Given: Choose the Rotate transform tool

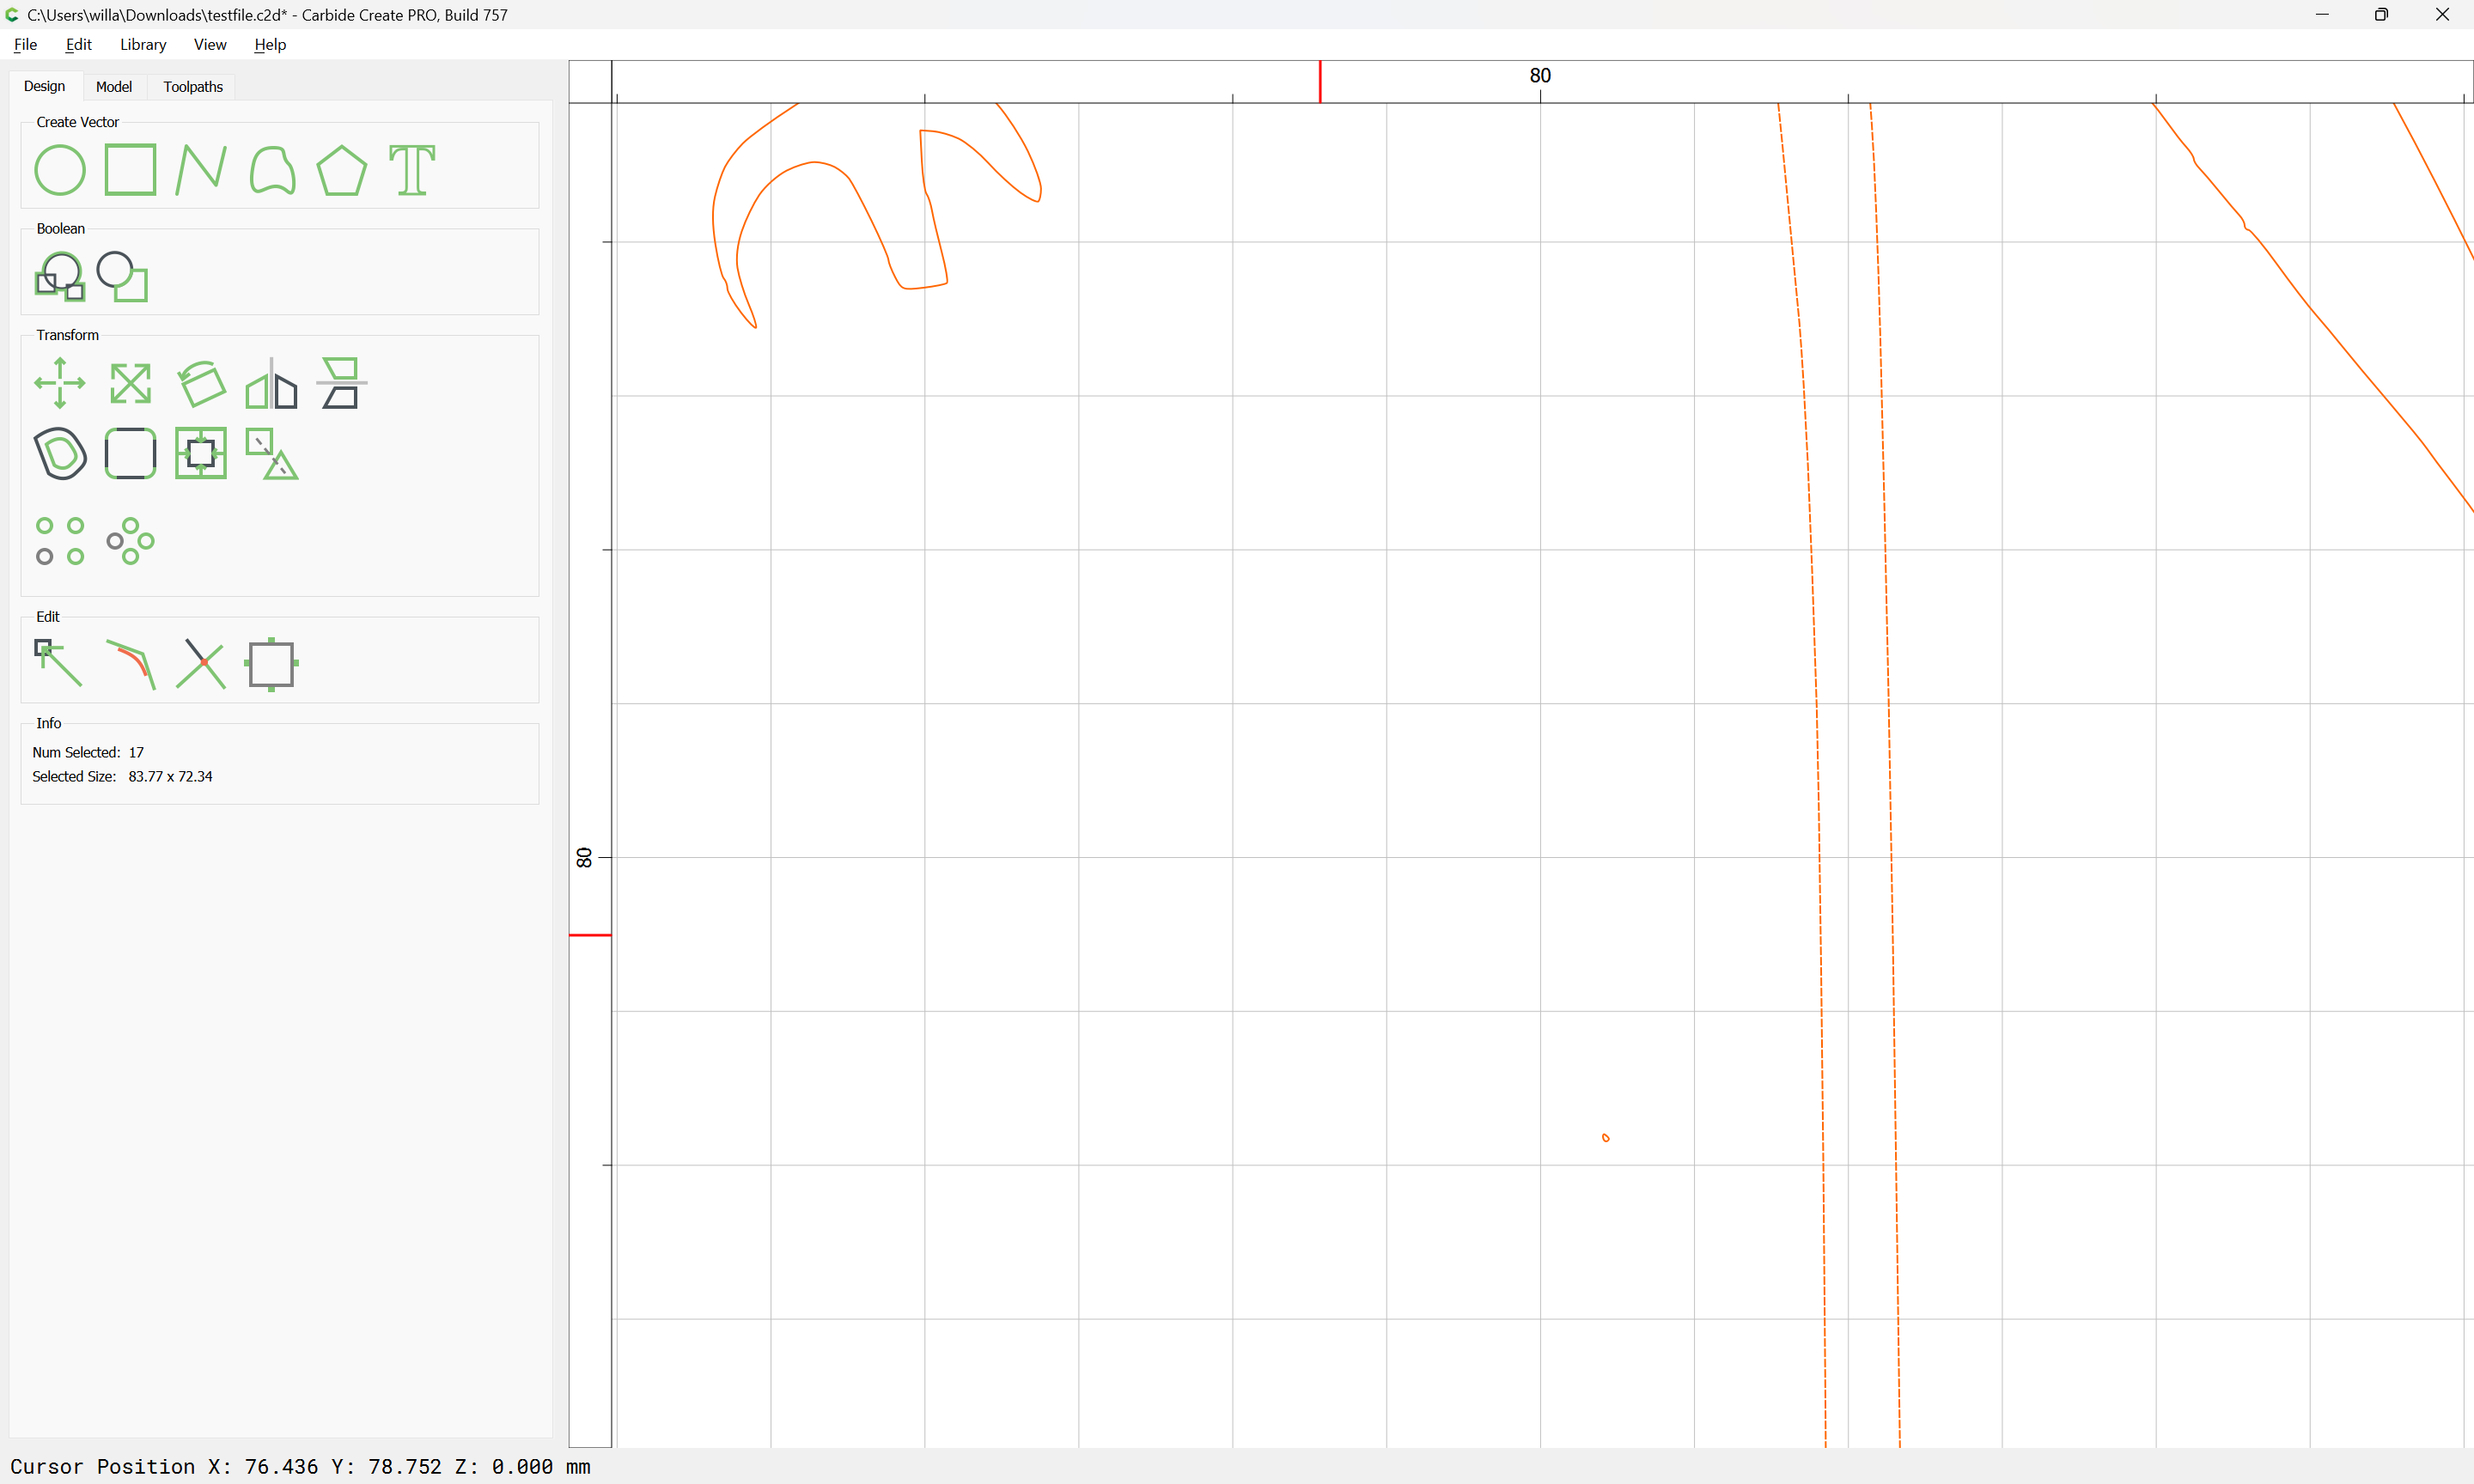Looking at the screenshot, I should (x=201, y=383).
